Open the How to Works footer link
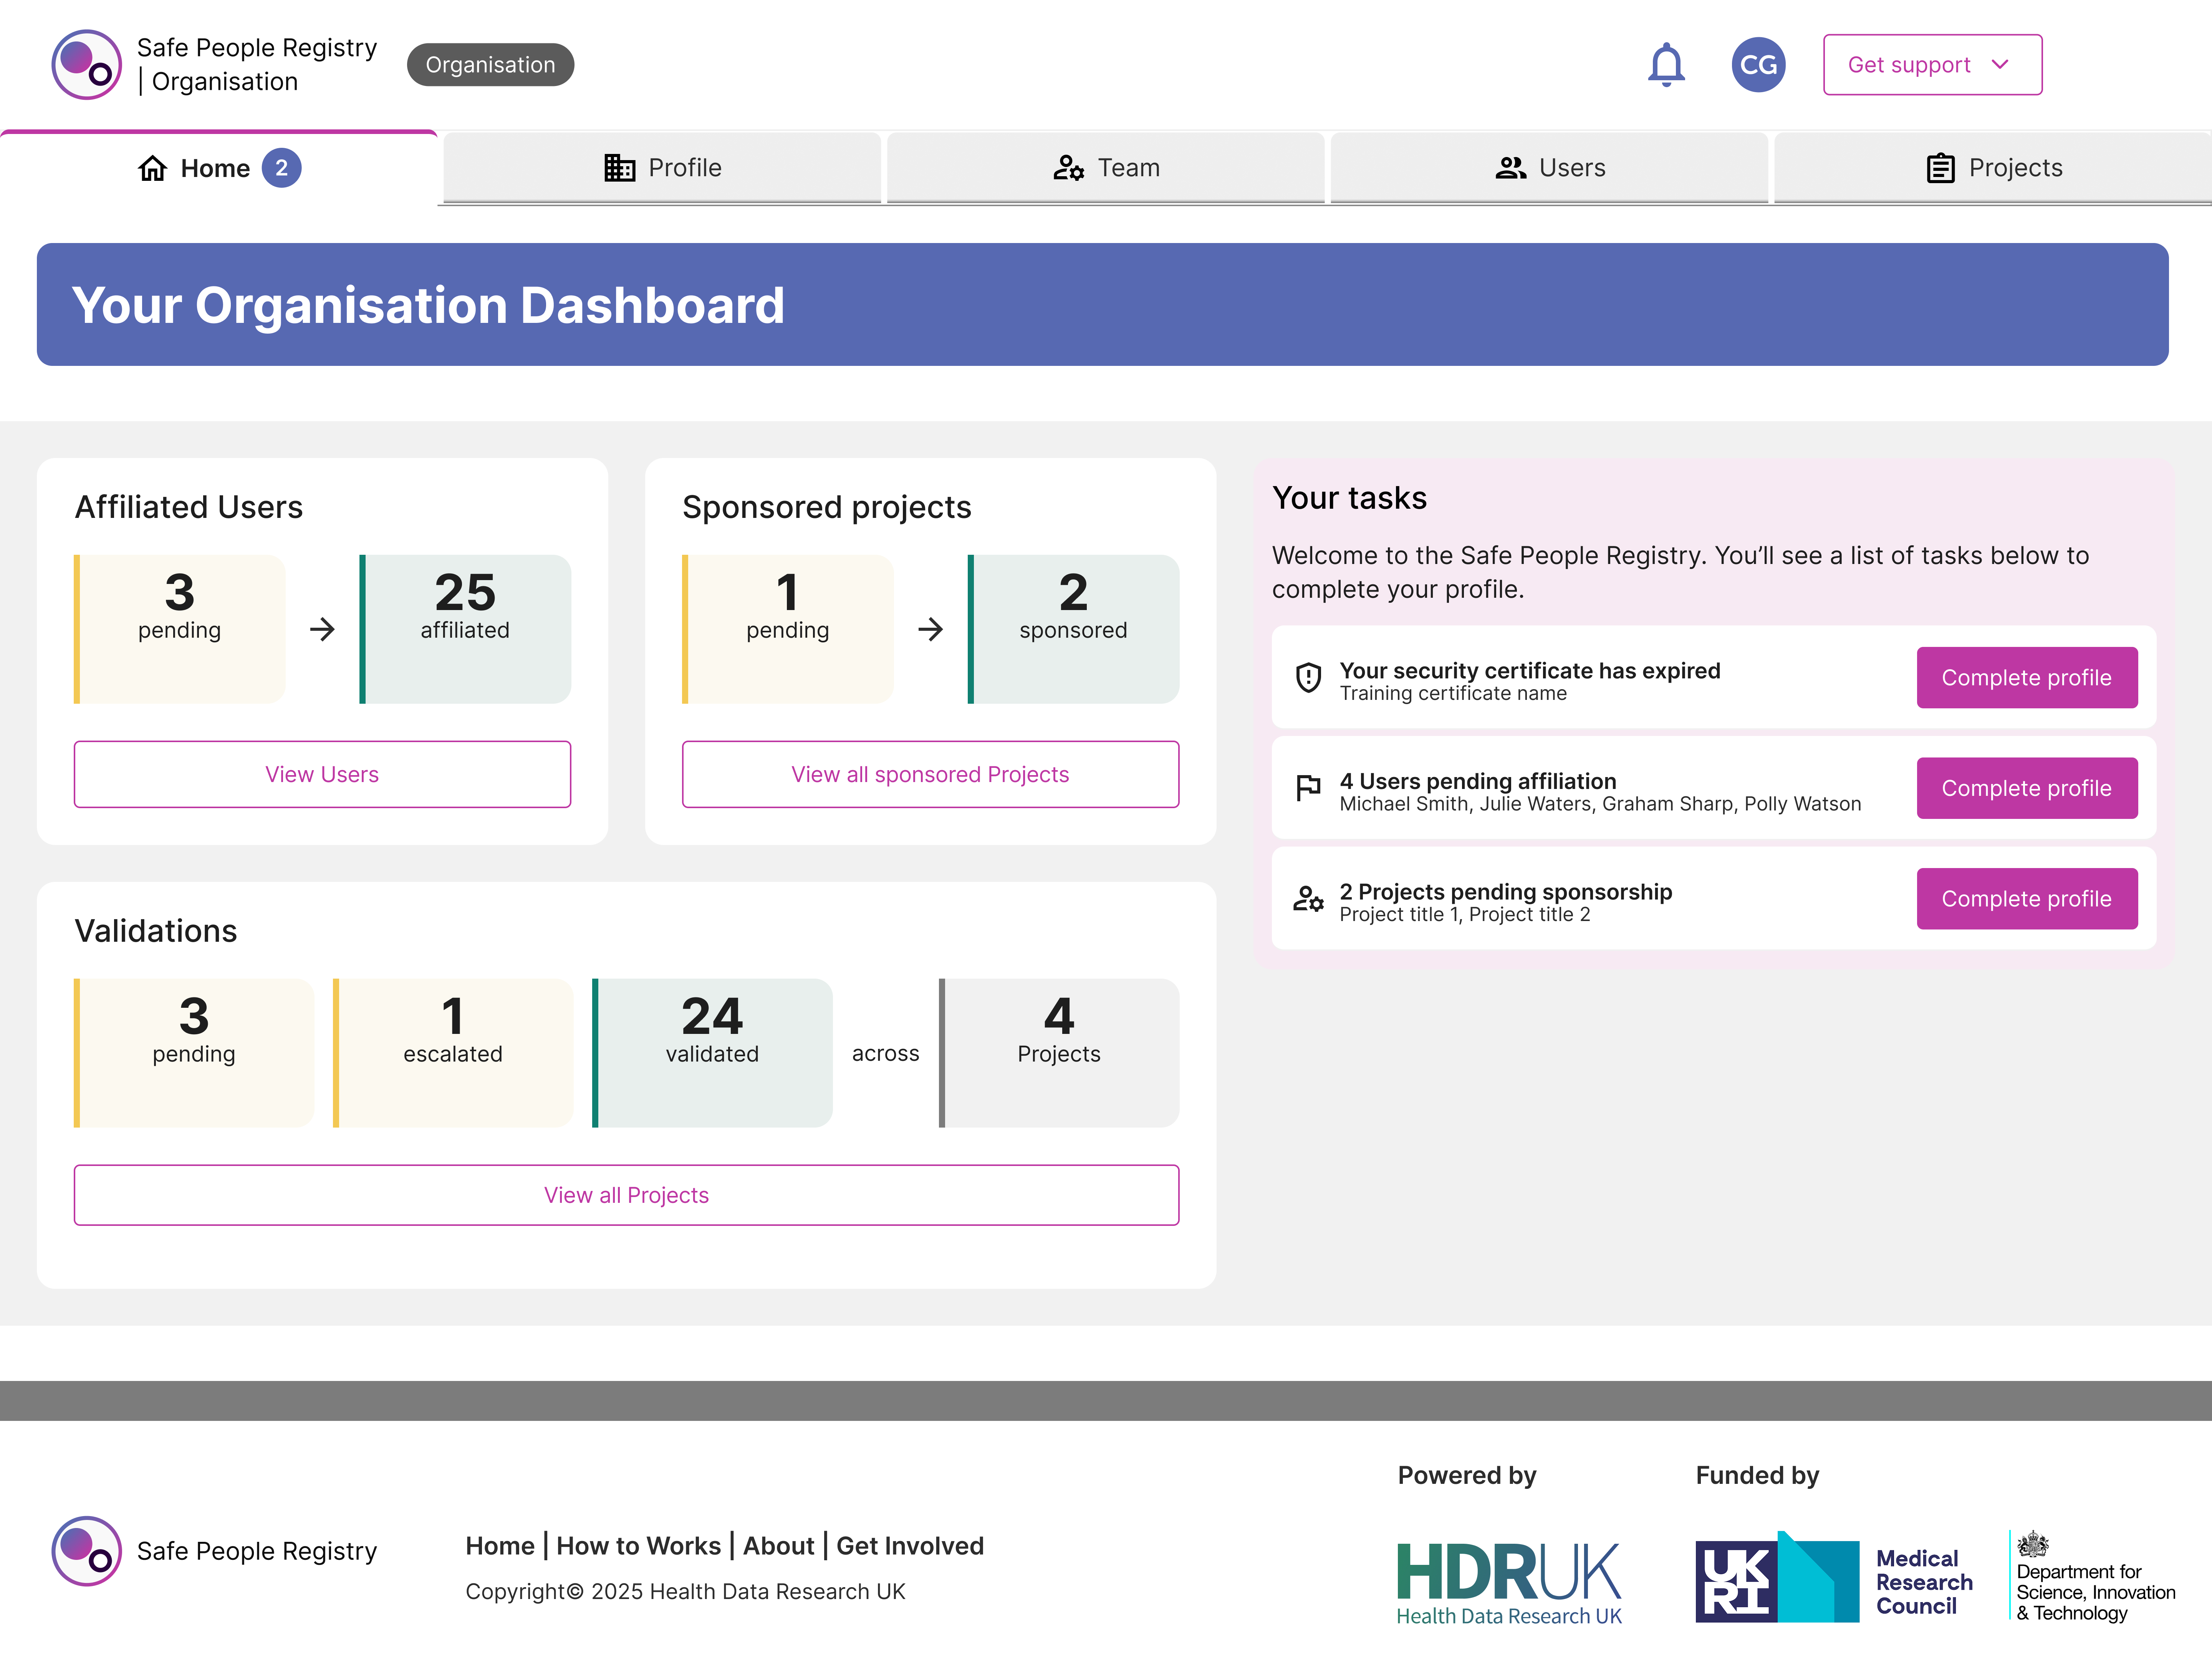The image size is (2212, 1662). click(638, 1546)
